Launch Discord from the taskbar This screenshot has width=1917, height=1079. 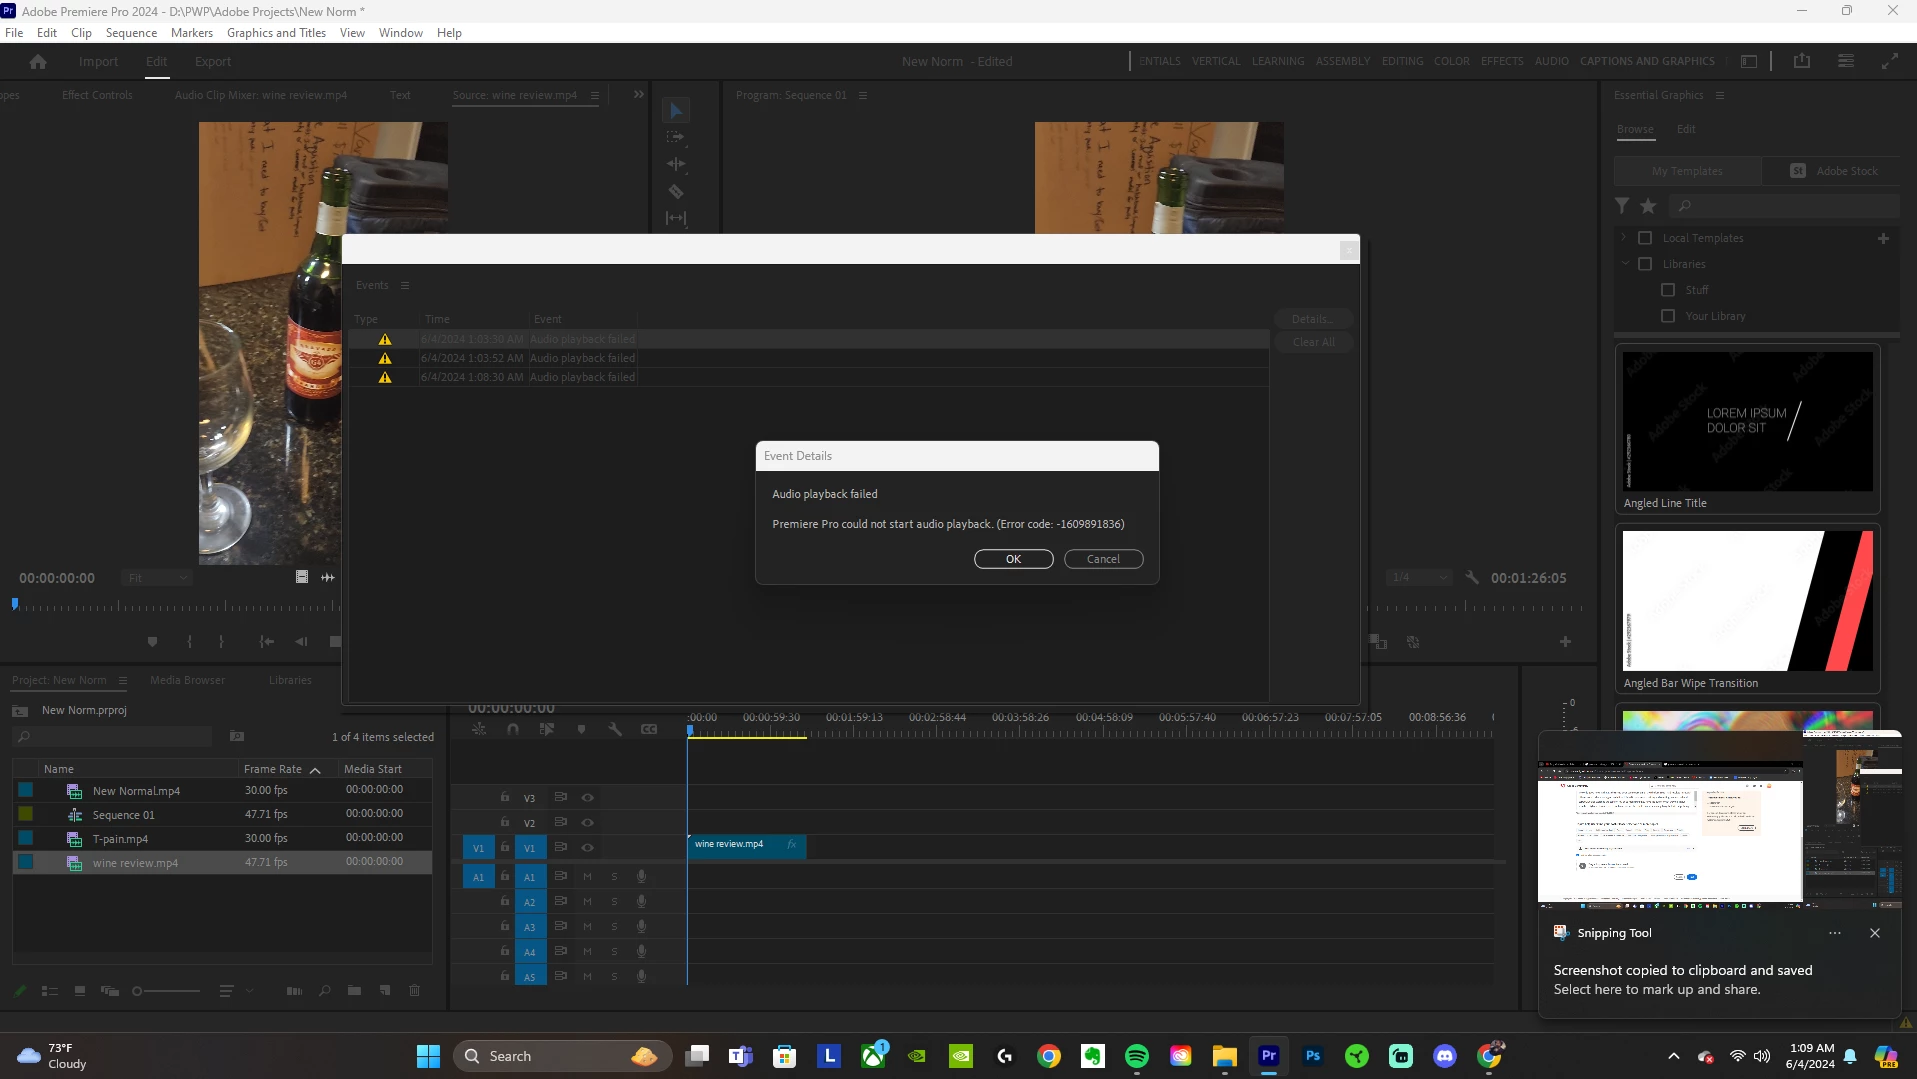pyautogui.click(x=1445, y=1056)
